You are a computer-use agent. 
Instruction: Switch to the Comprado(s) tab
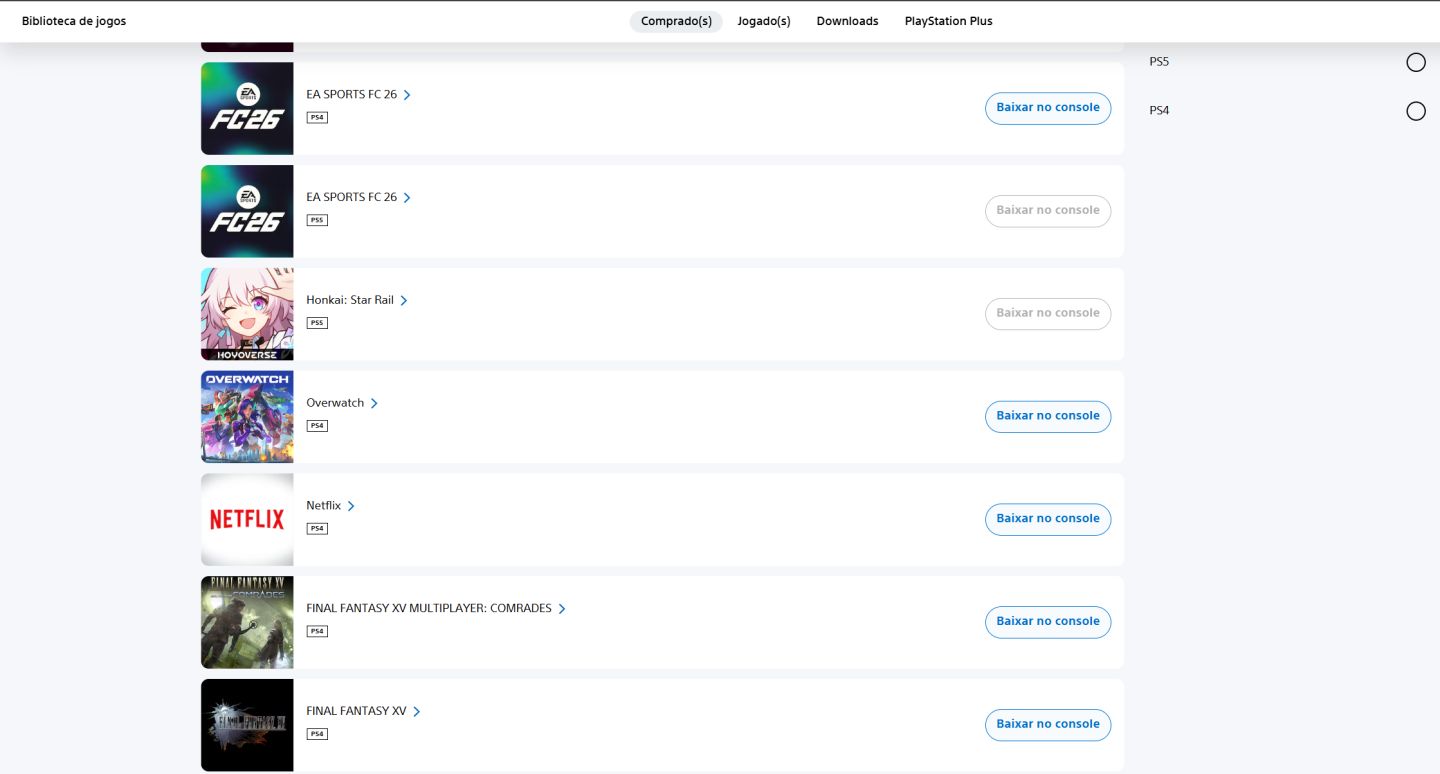click(x=676, y=21)
